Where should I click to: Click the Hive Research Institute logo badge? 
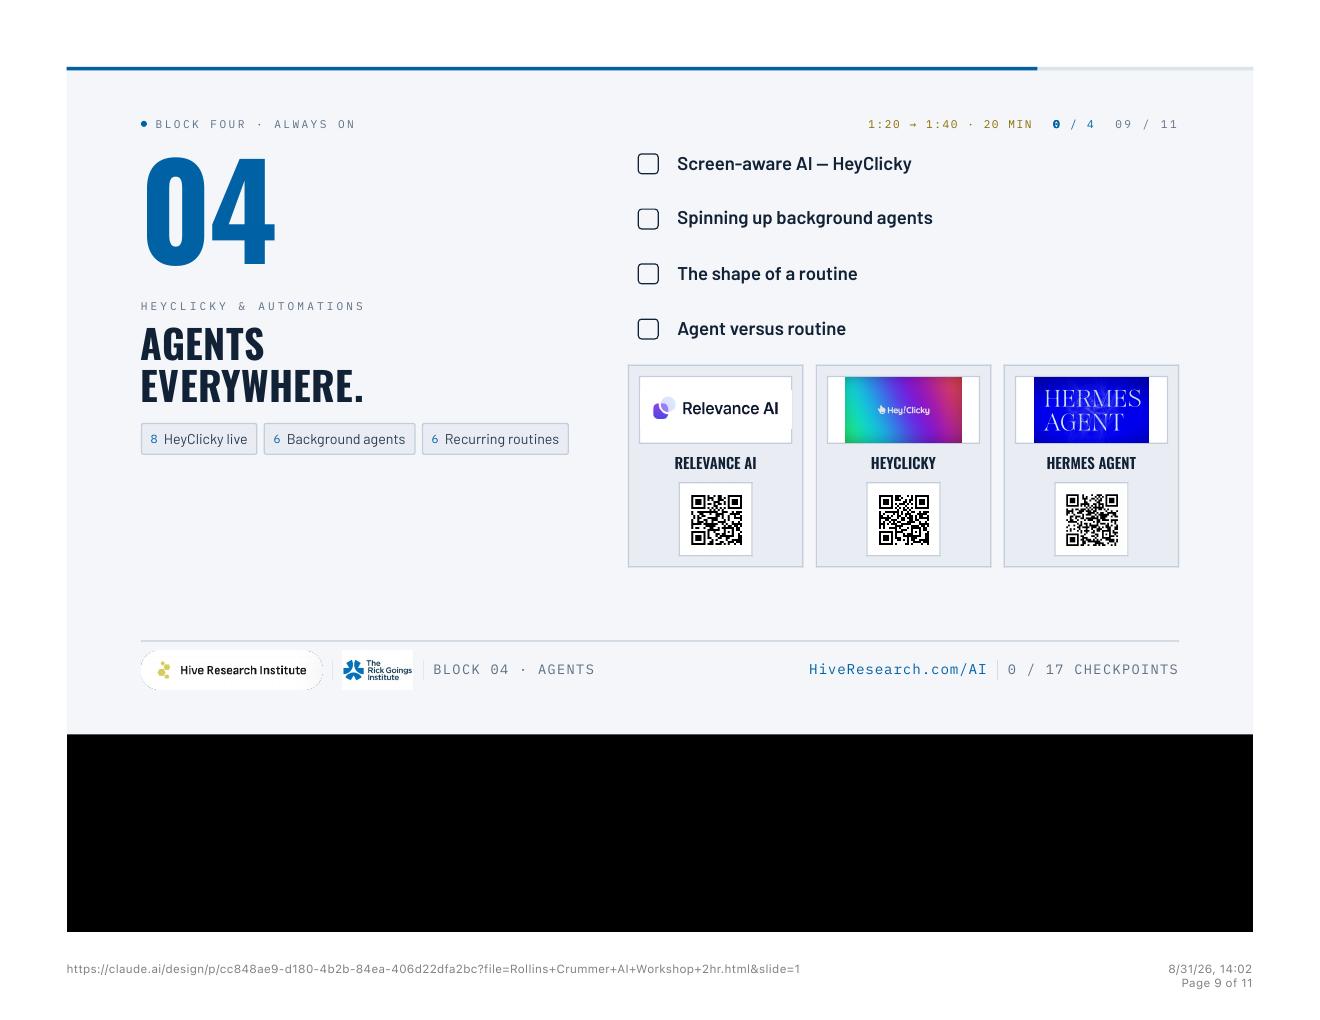pos(232,670)
